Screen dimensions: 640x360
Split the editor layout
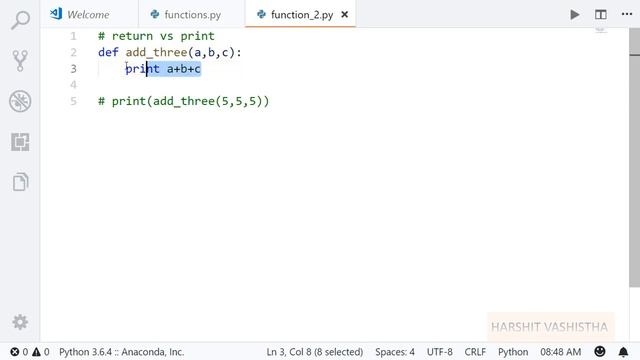click(600, 15)
